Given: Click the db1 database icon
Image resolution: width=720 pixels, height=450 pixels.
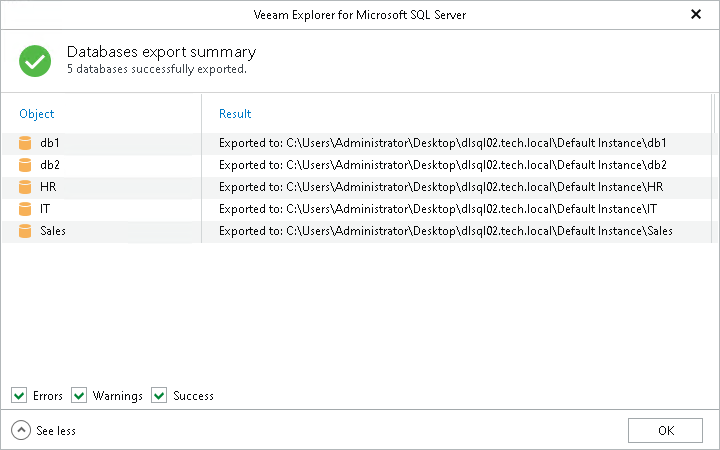Looking at the screenshot, I should pyautogui.click(x=25, y=143).
